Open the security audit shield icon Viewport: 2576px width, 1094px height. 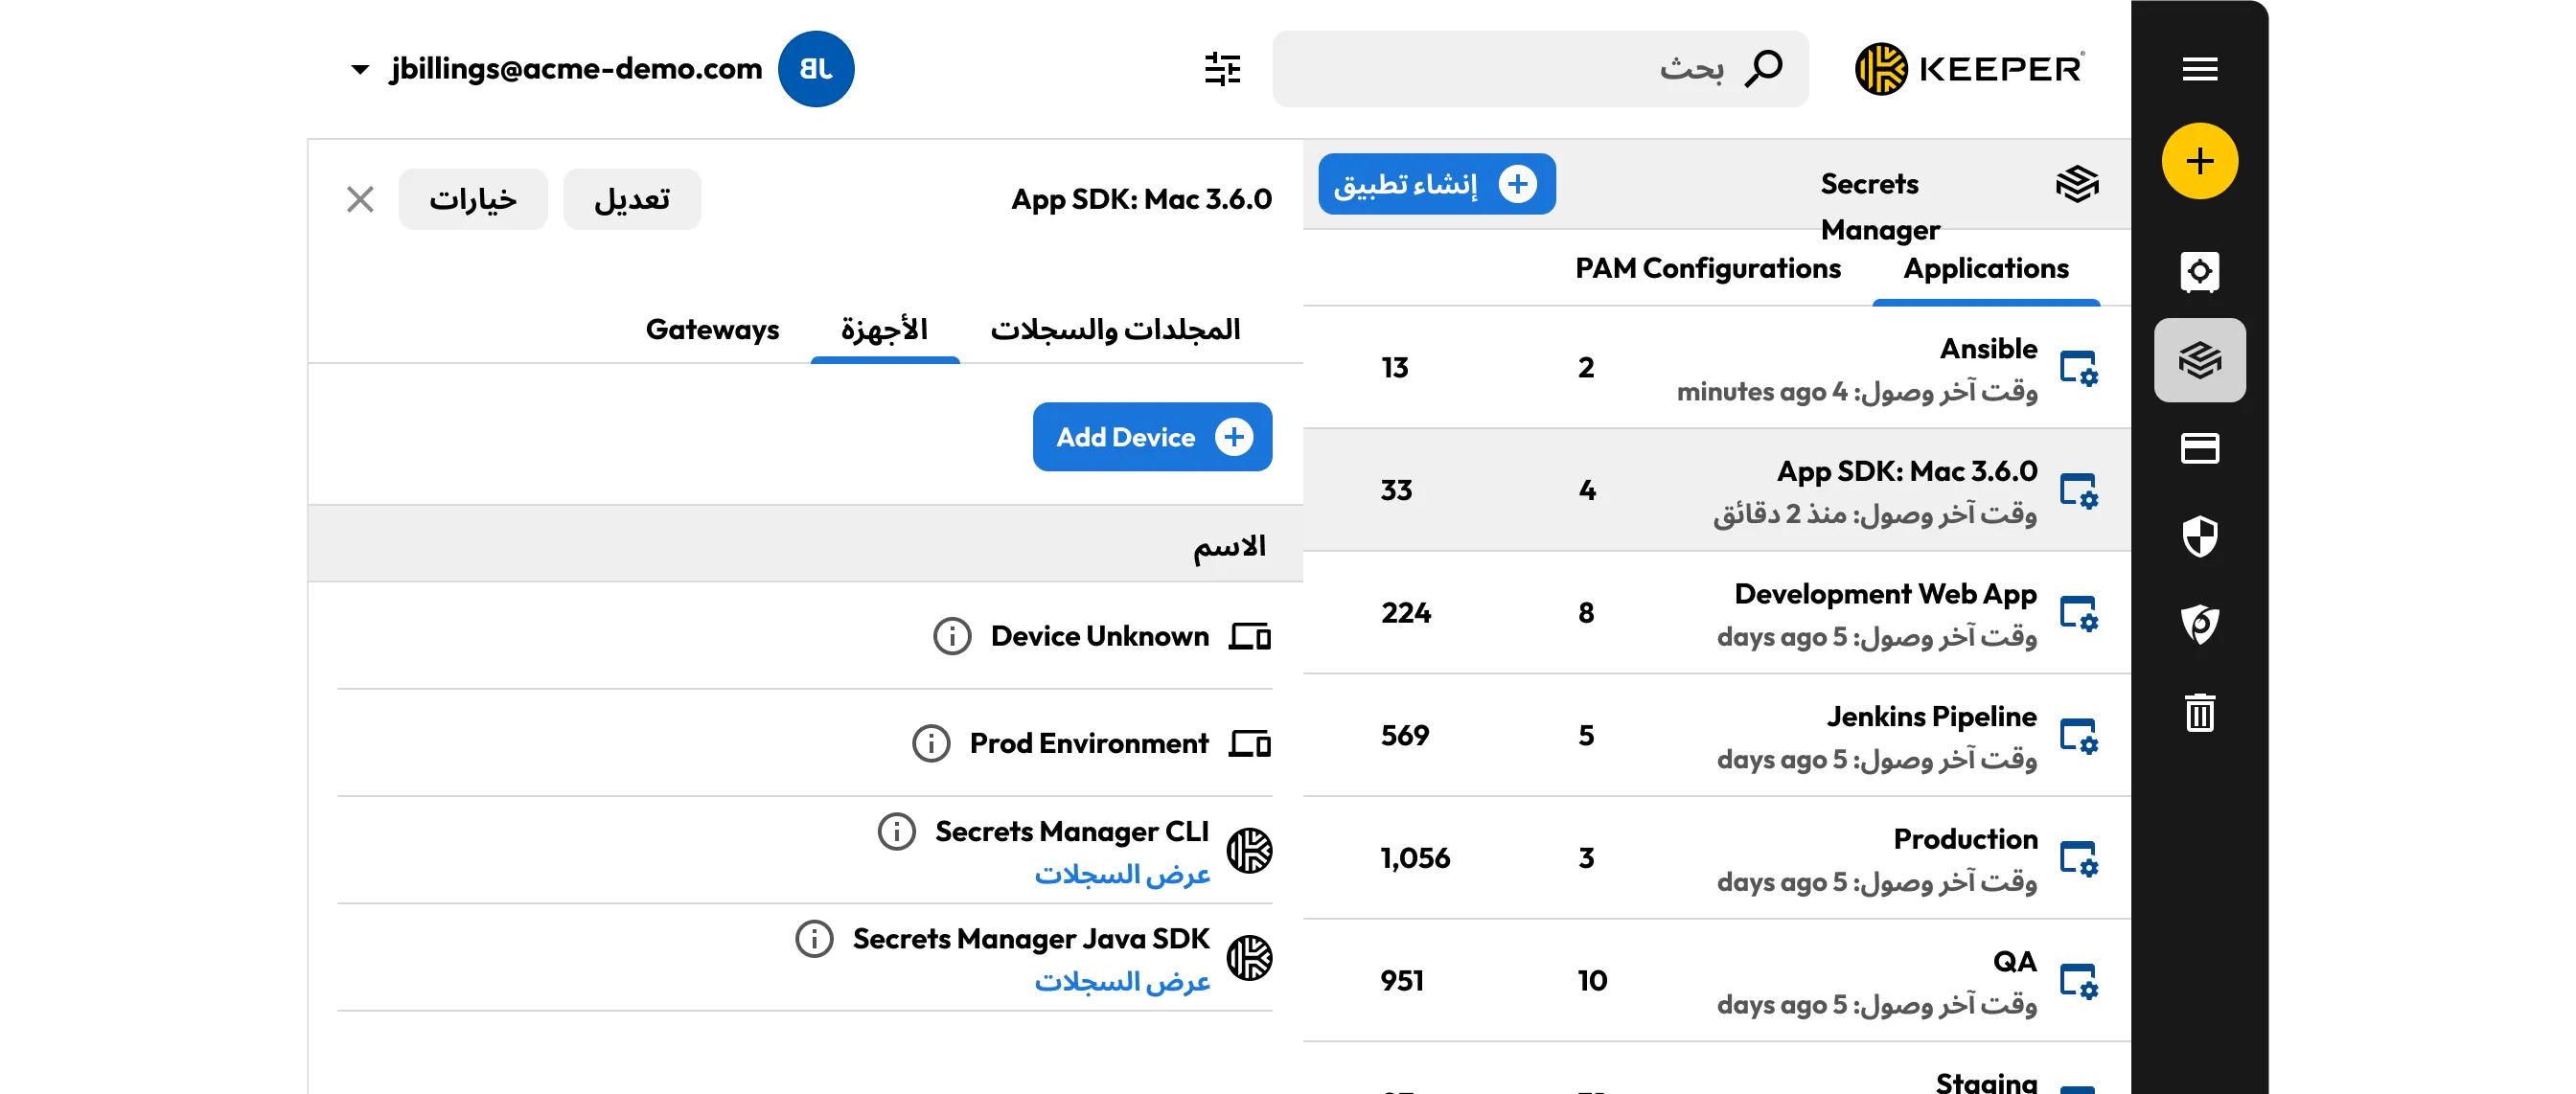pyautogui.click(x=2199, y=537)
